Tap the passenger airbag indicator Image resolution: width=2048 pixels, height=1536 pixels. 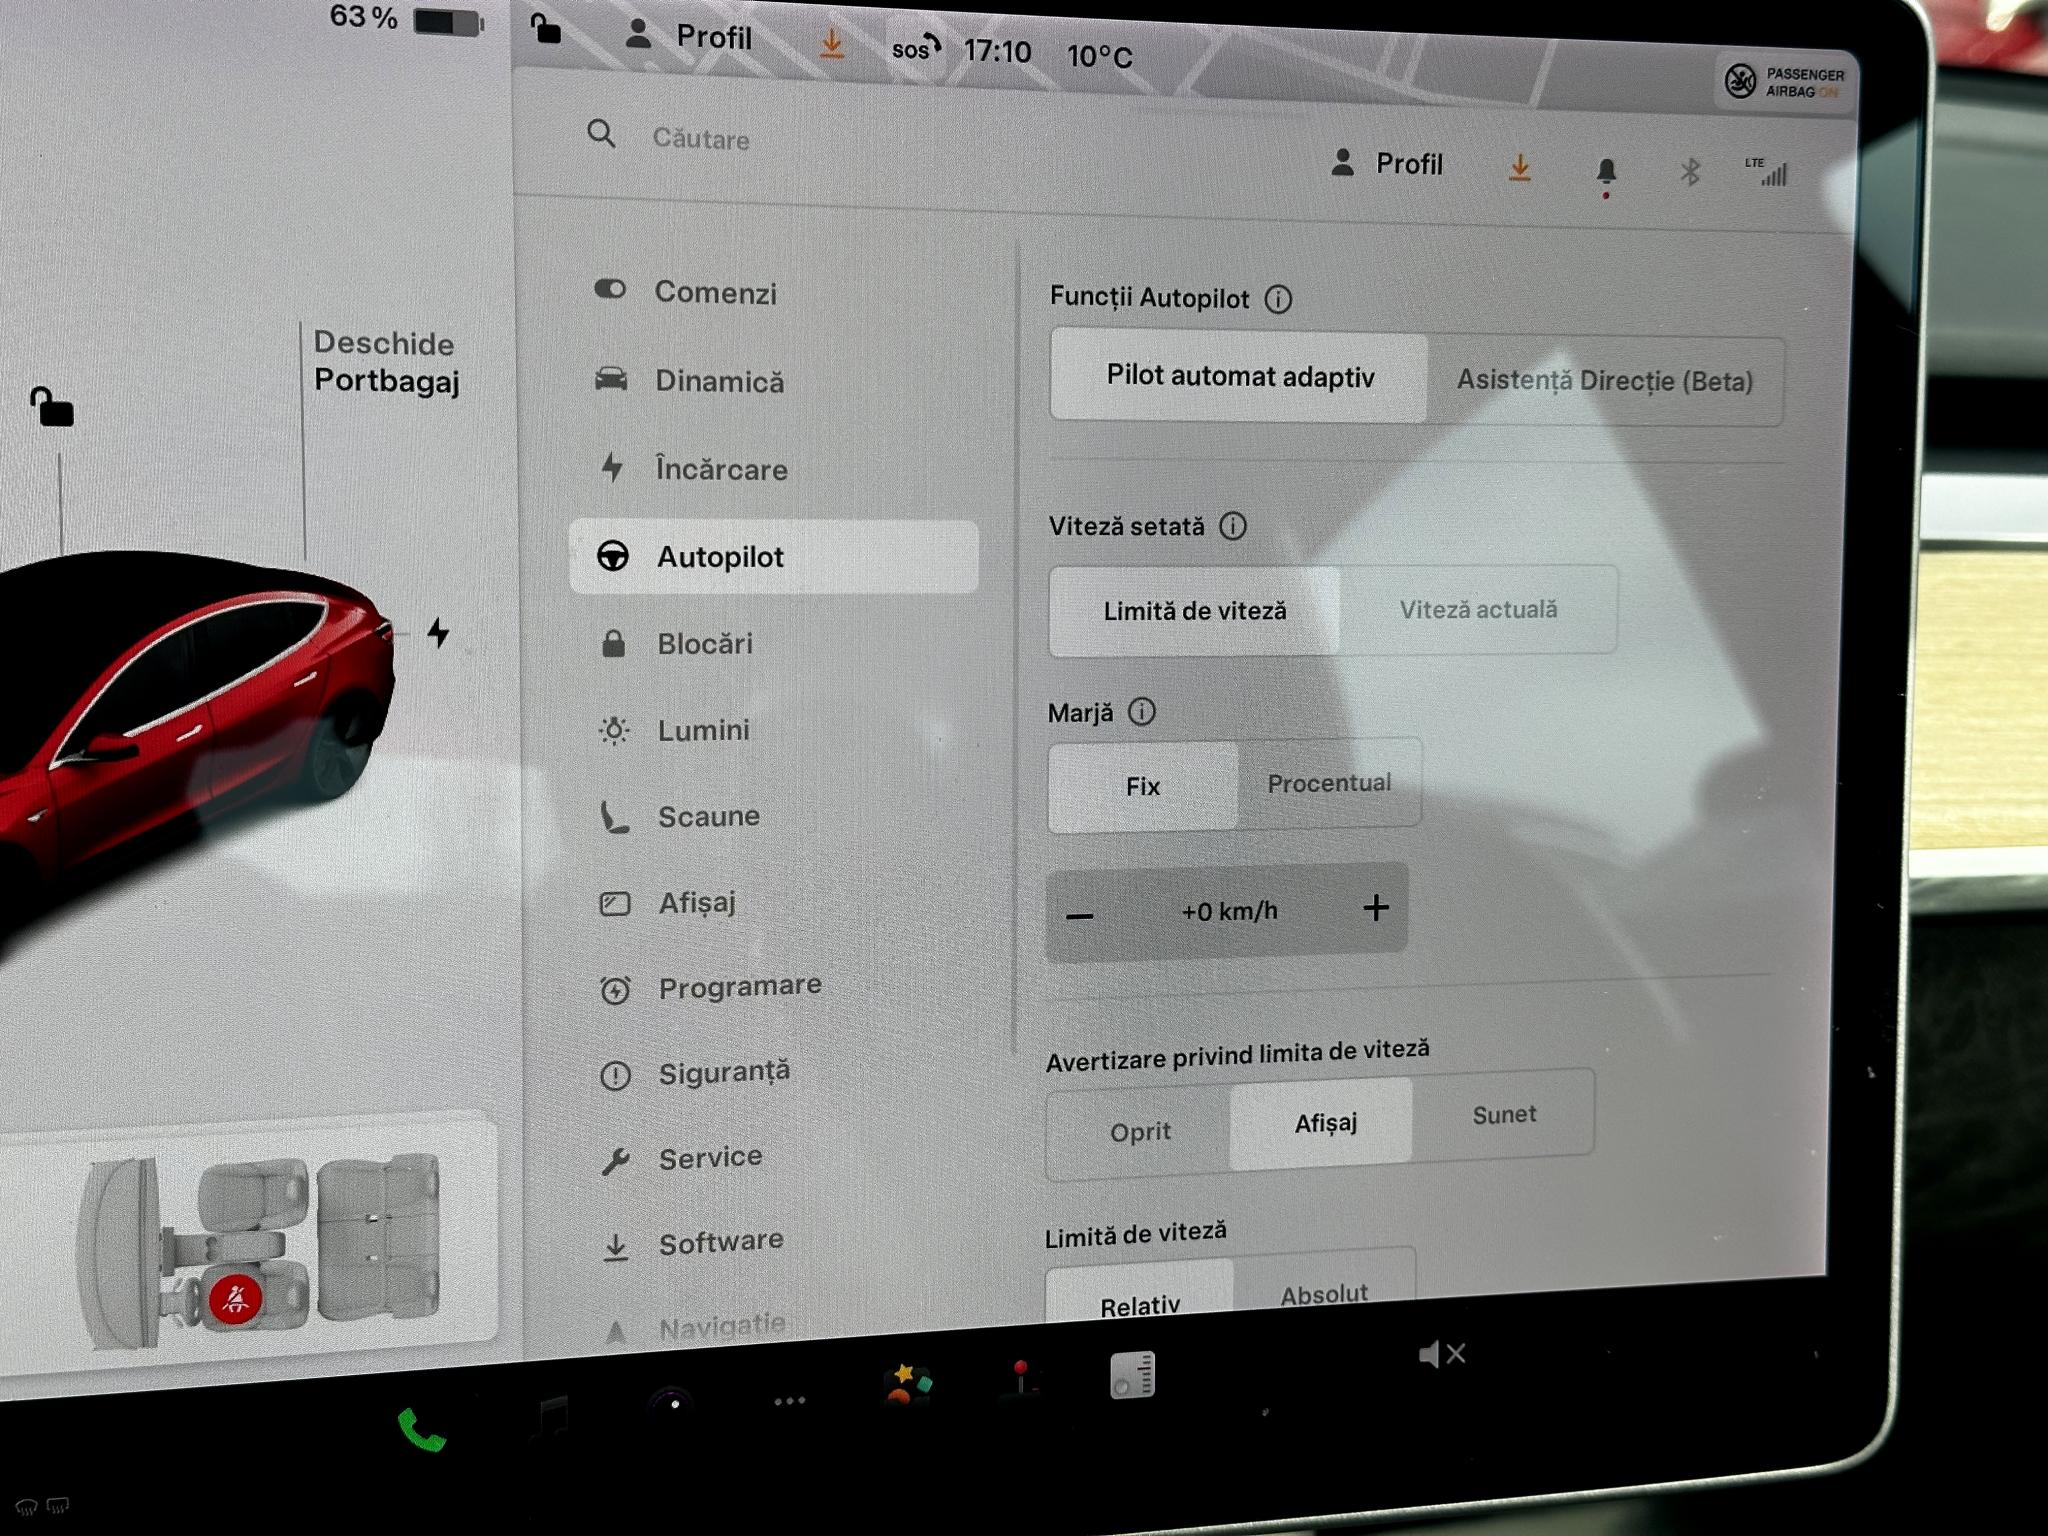1785,82
